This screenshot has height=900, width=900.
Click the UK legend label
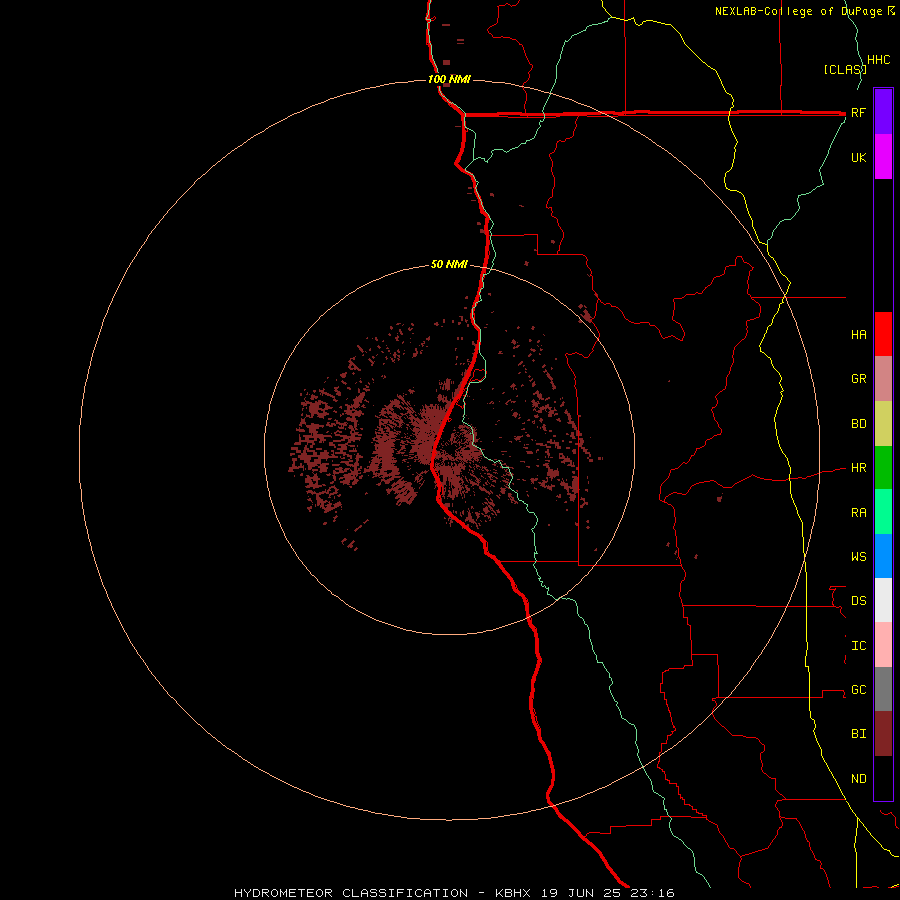point(858,157)
